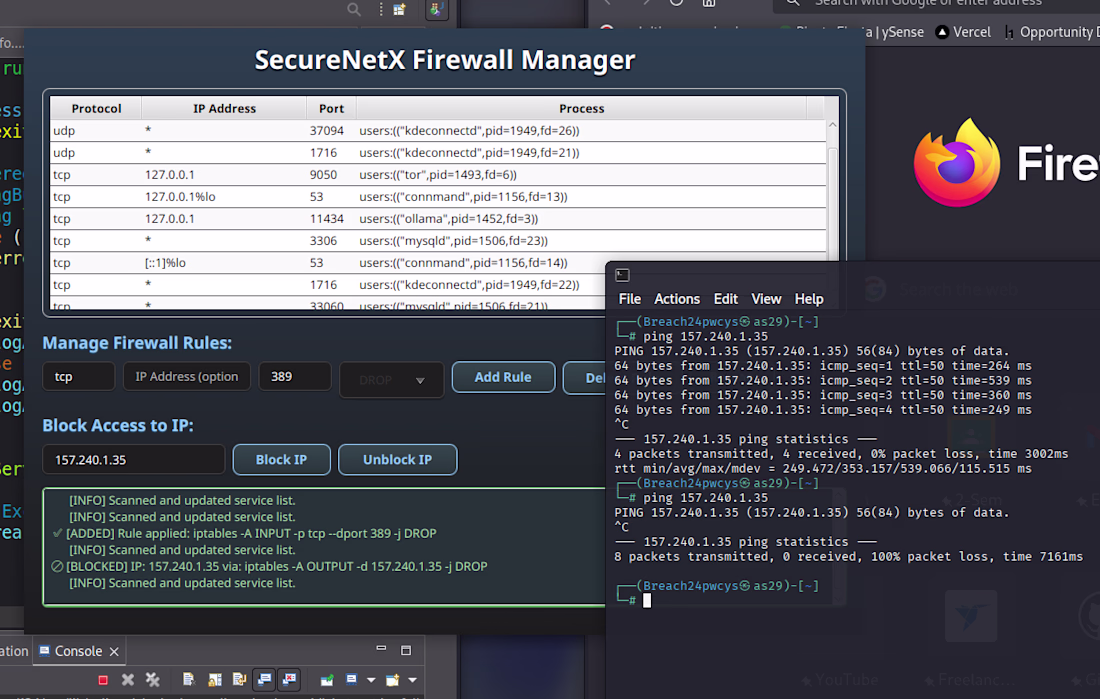Open the DROP action dropdown
1100x699 pixels.
coord(391,380)
